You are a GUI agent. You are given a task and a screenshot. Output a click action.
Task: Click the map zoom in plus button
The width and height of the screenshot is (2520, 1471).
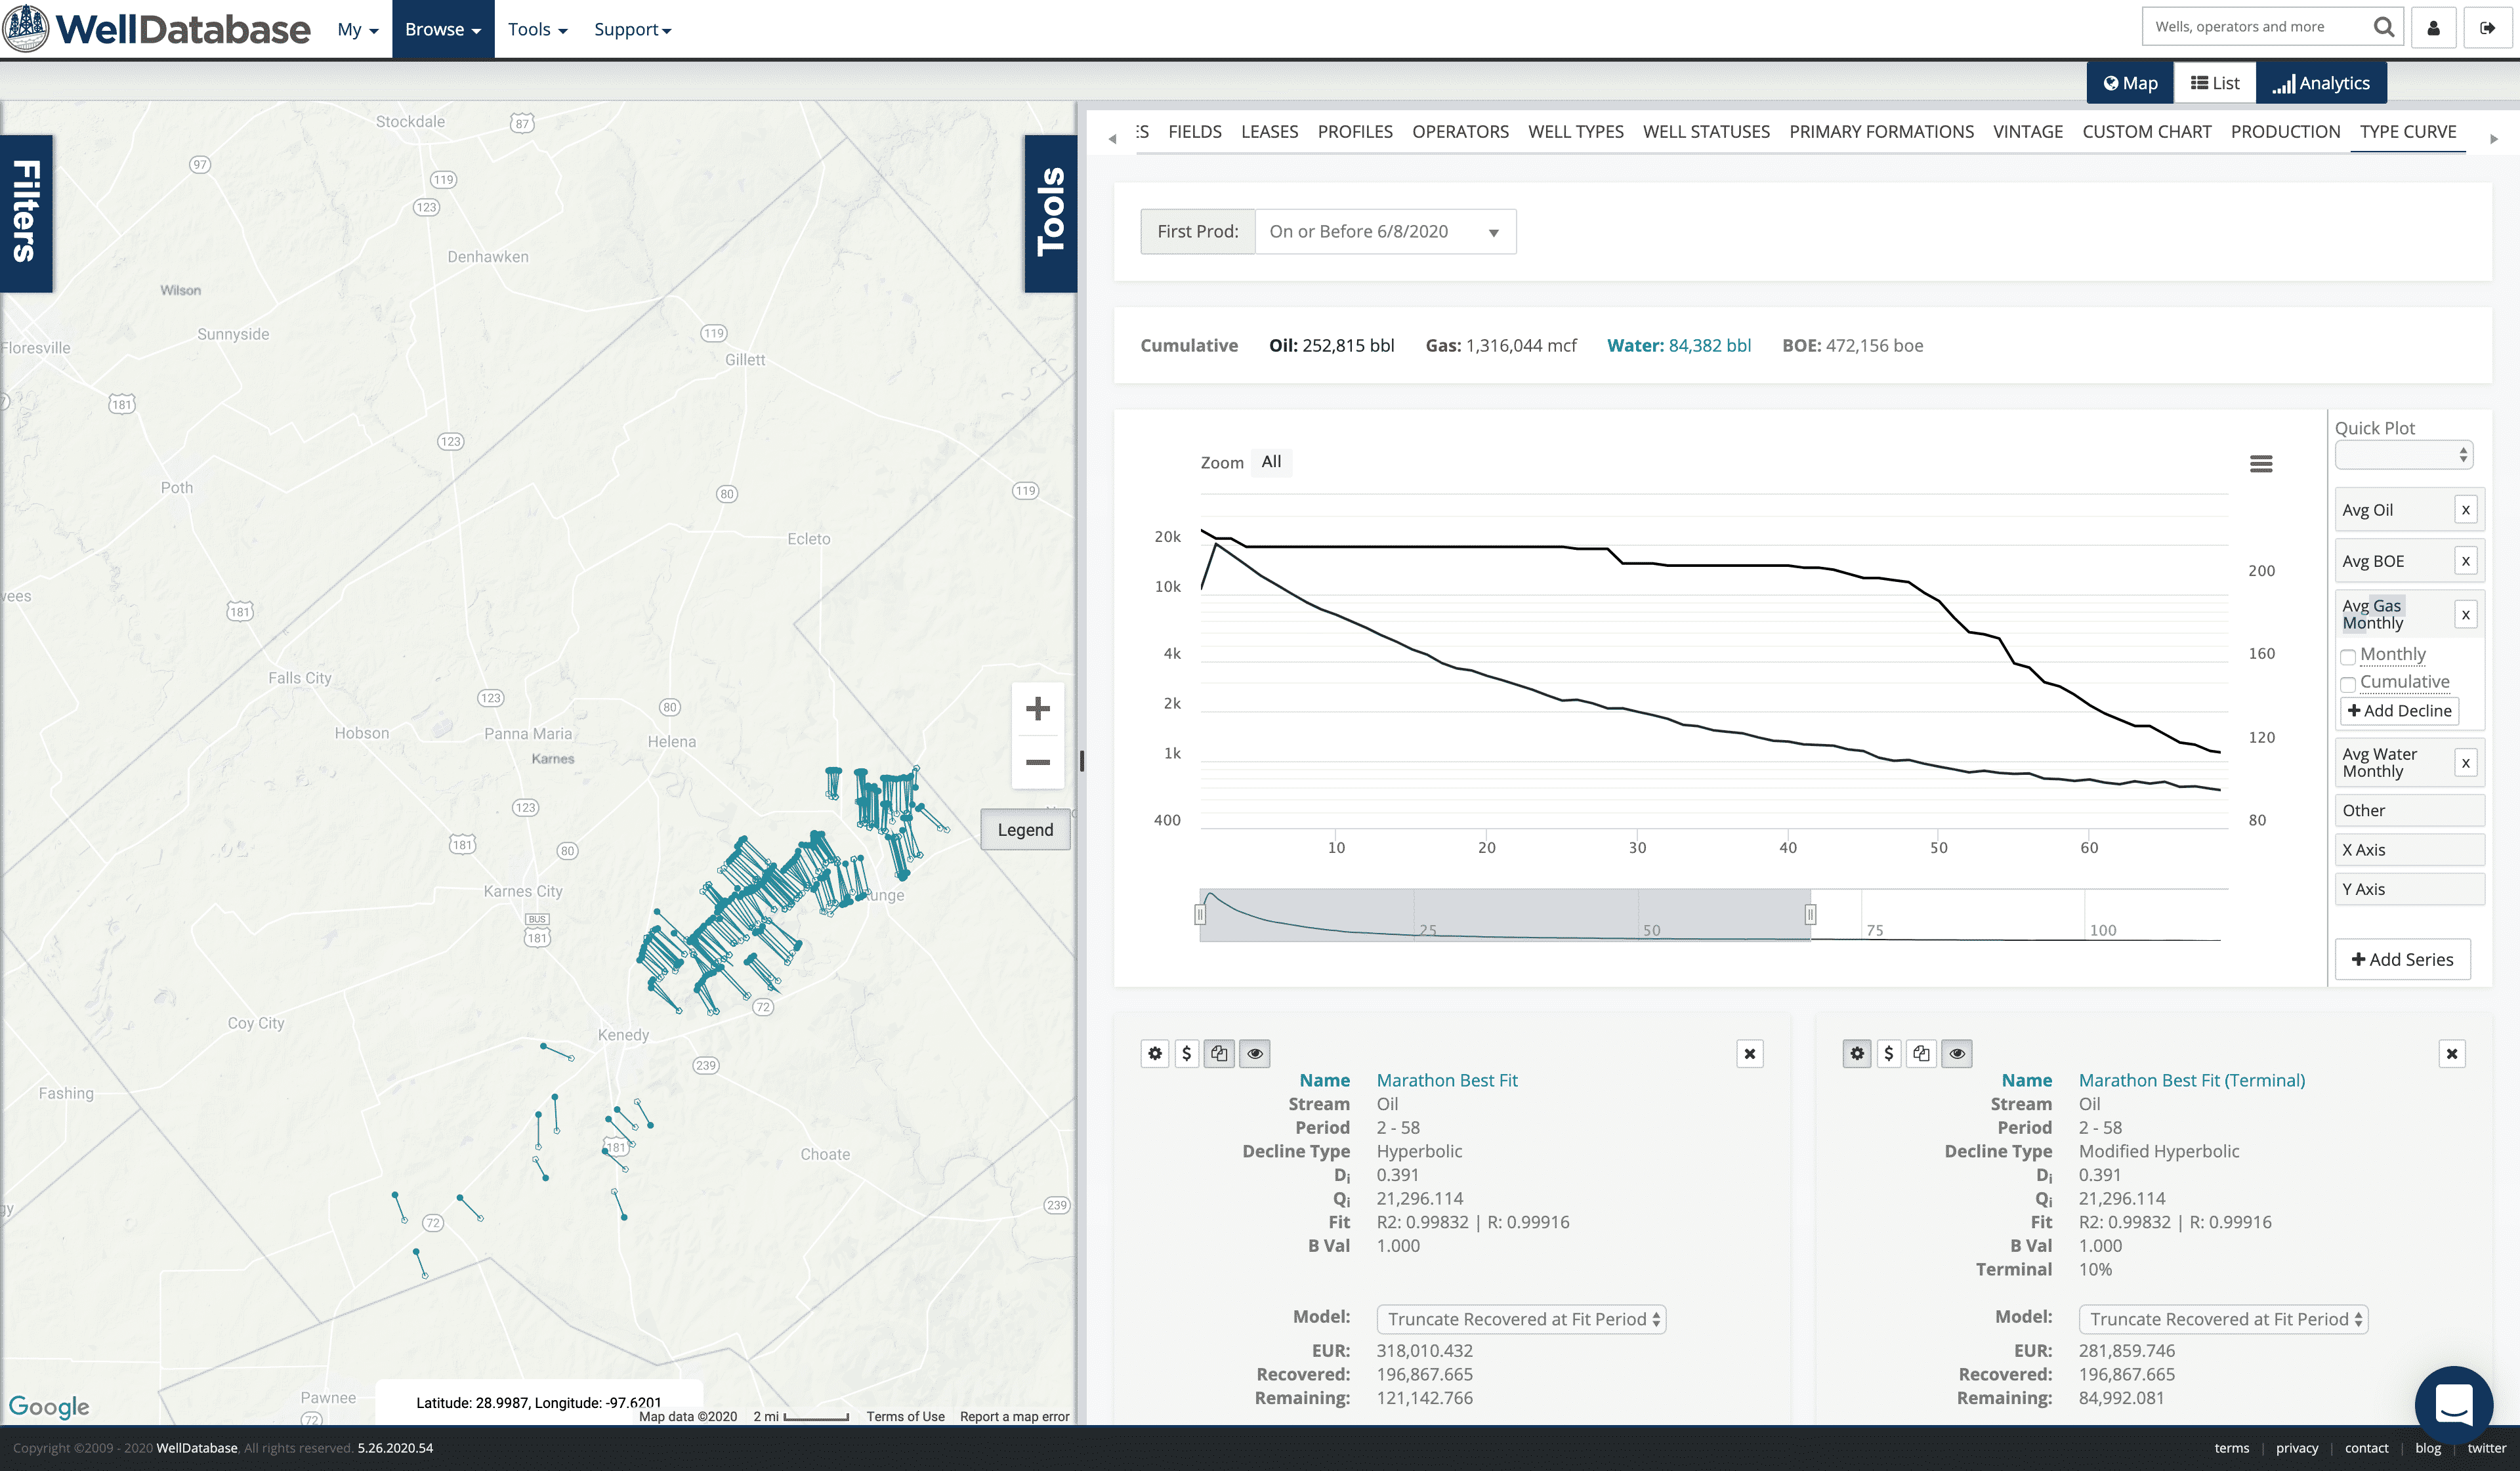pyautogui.click(x=1037, y=709)
